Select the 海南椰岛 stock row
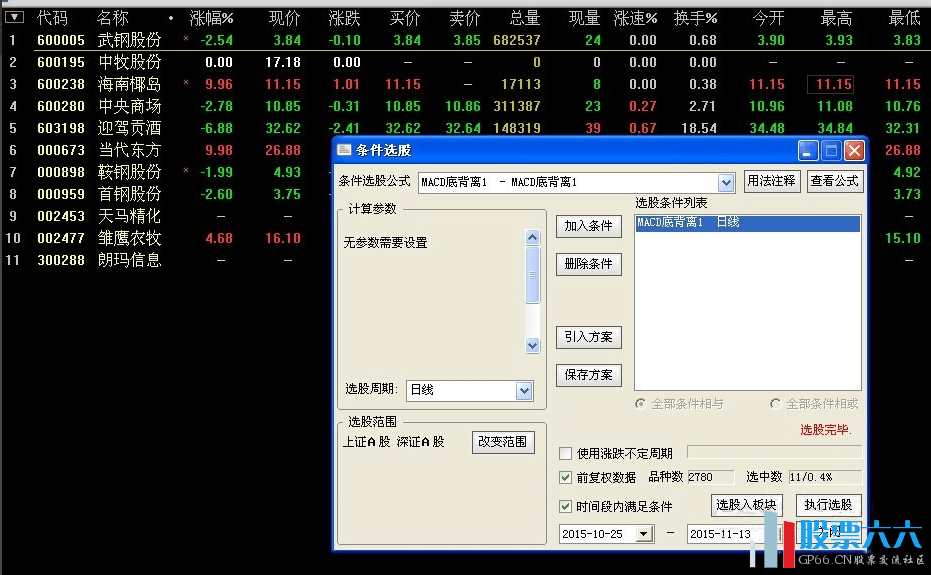931x575 pixels. (x=128, y=84)
